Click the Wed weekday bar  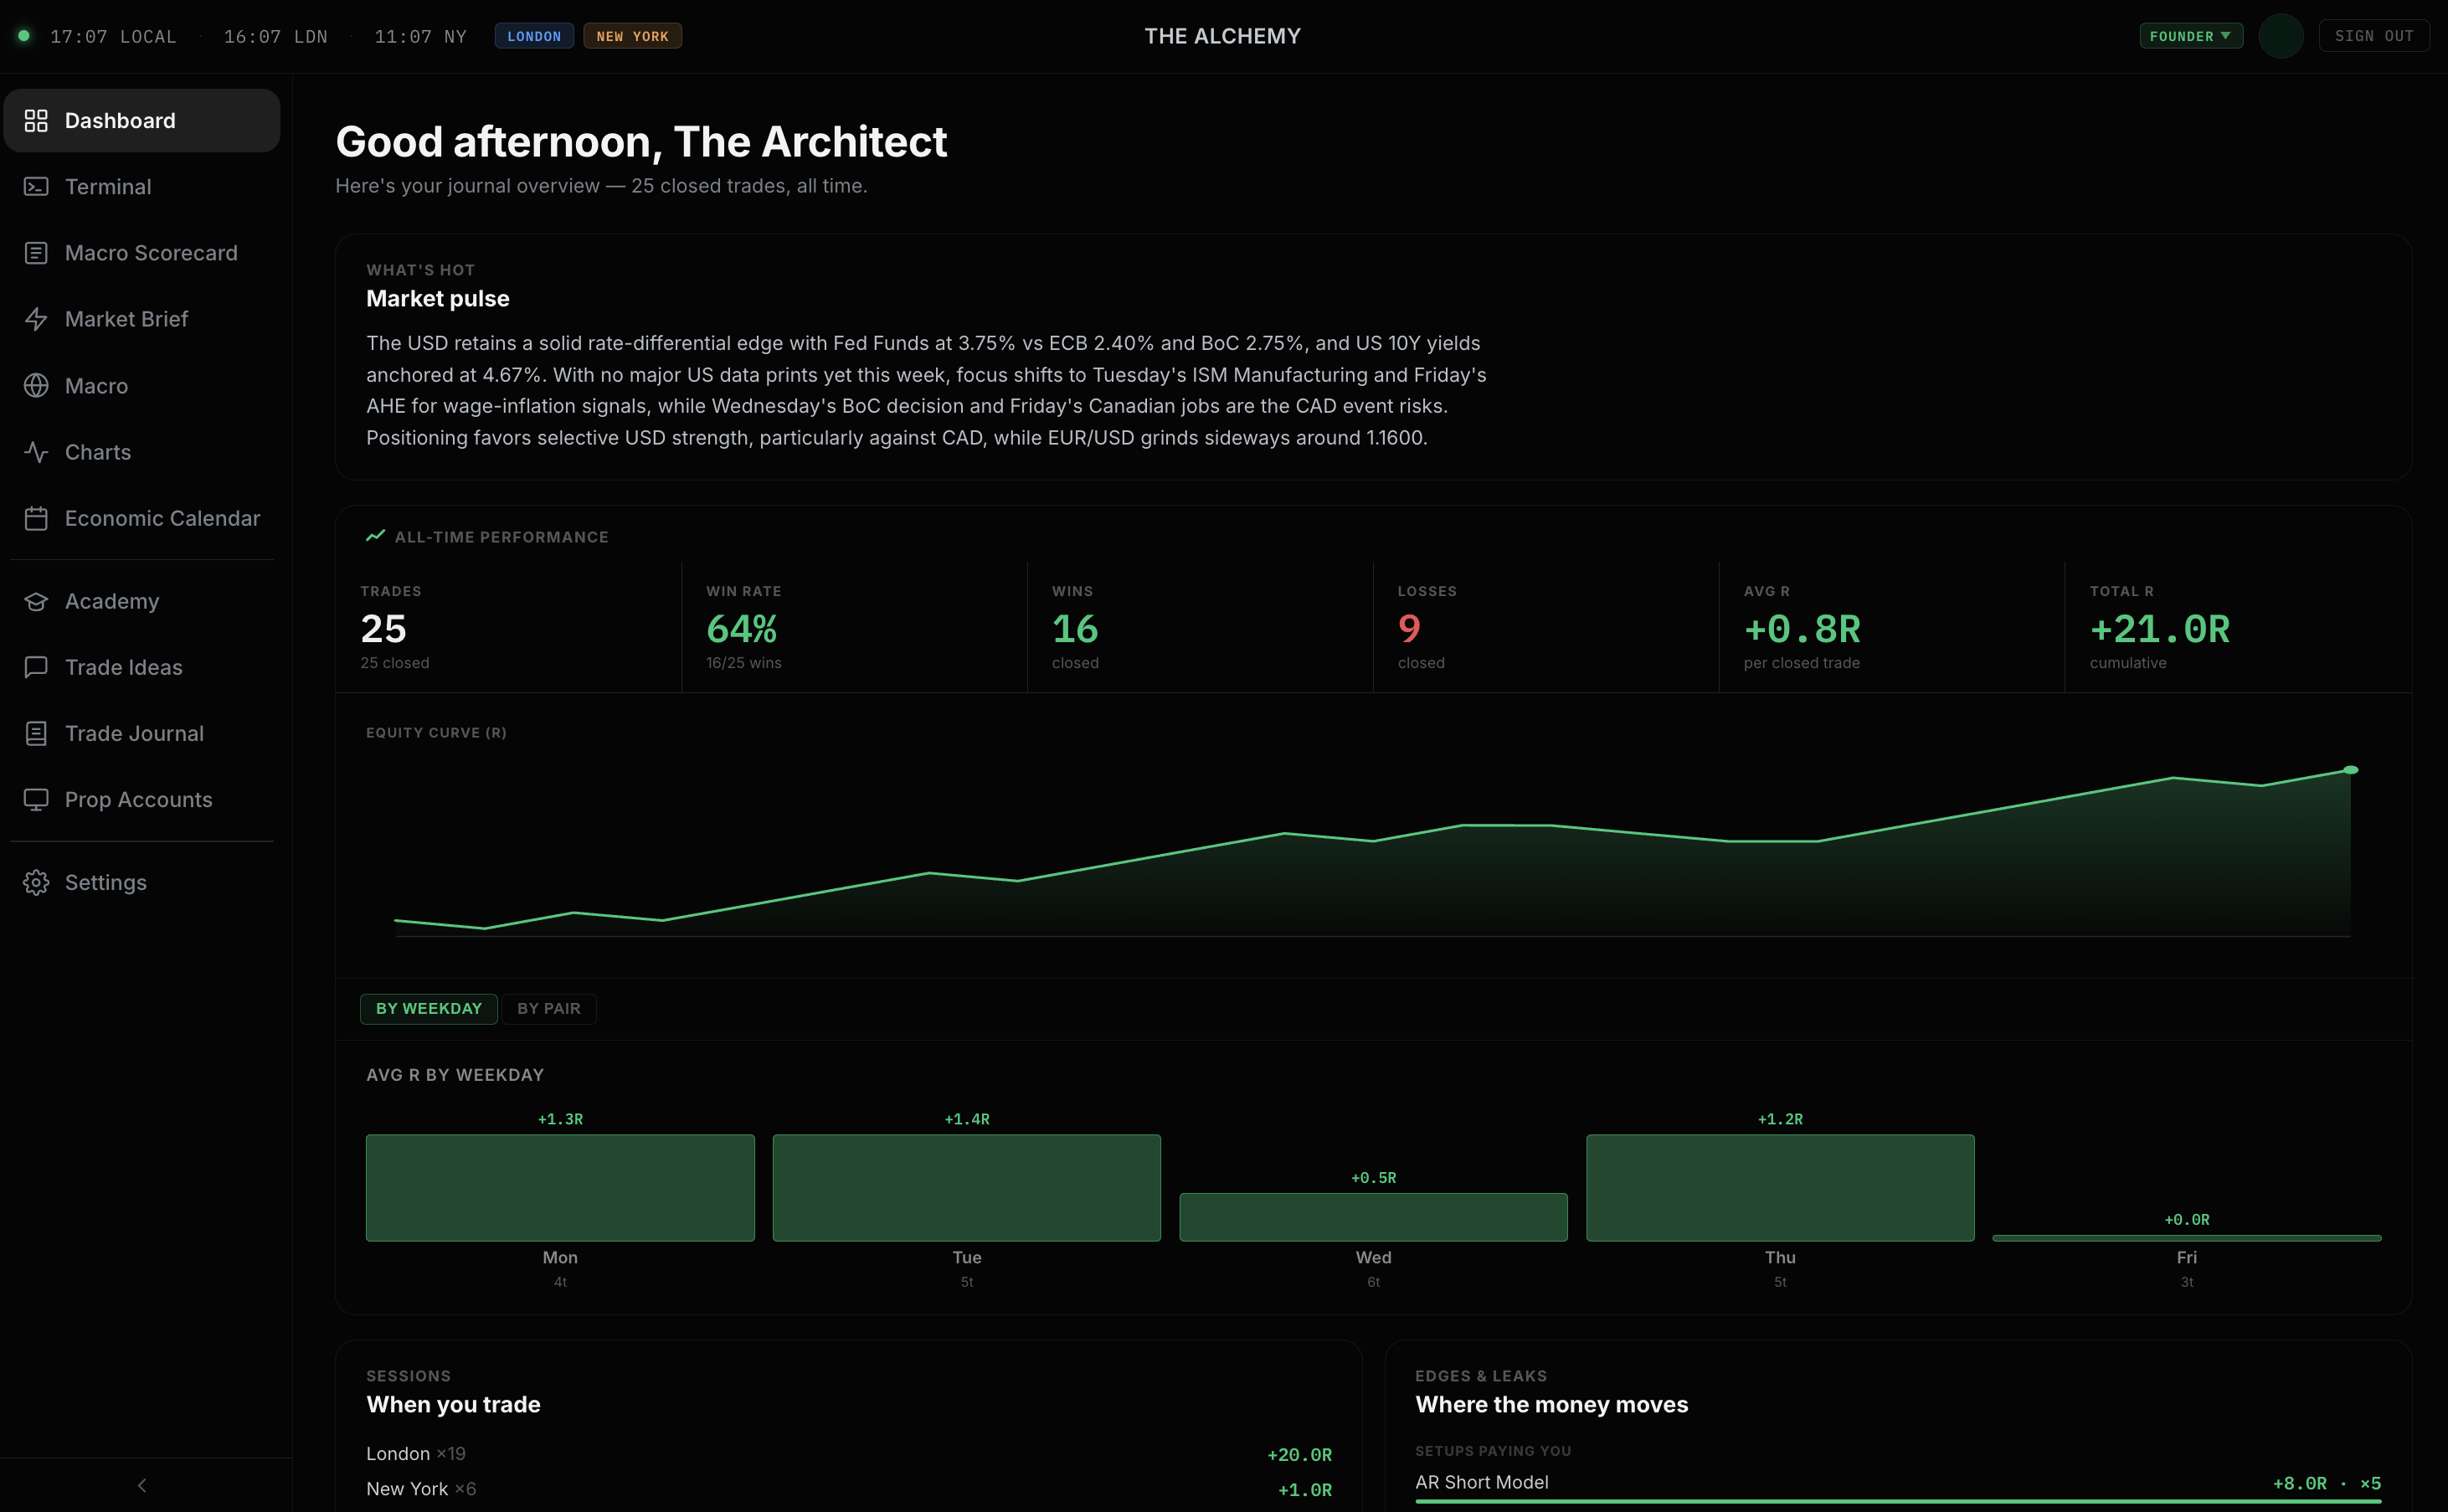(1373, 1217)
